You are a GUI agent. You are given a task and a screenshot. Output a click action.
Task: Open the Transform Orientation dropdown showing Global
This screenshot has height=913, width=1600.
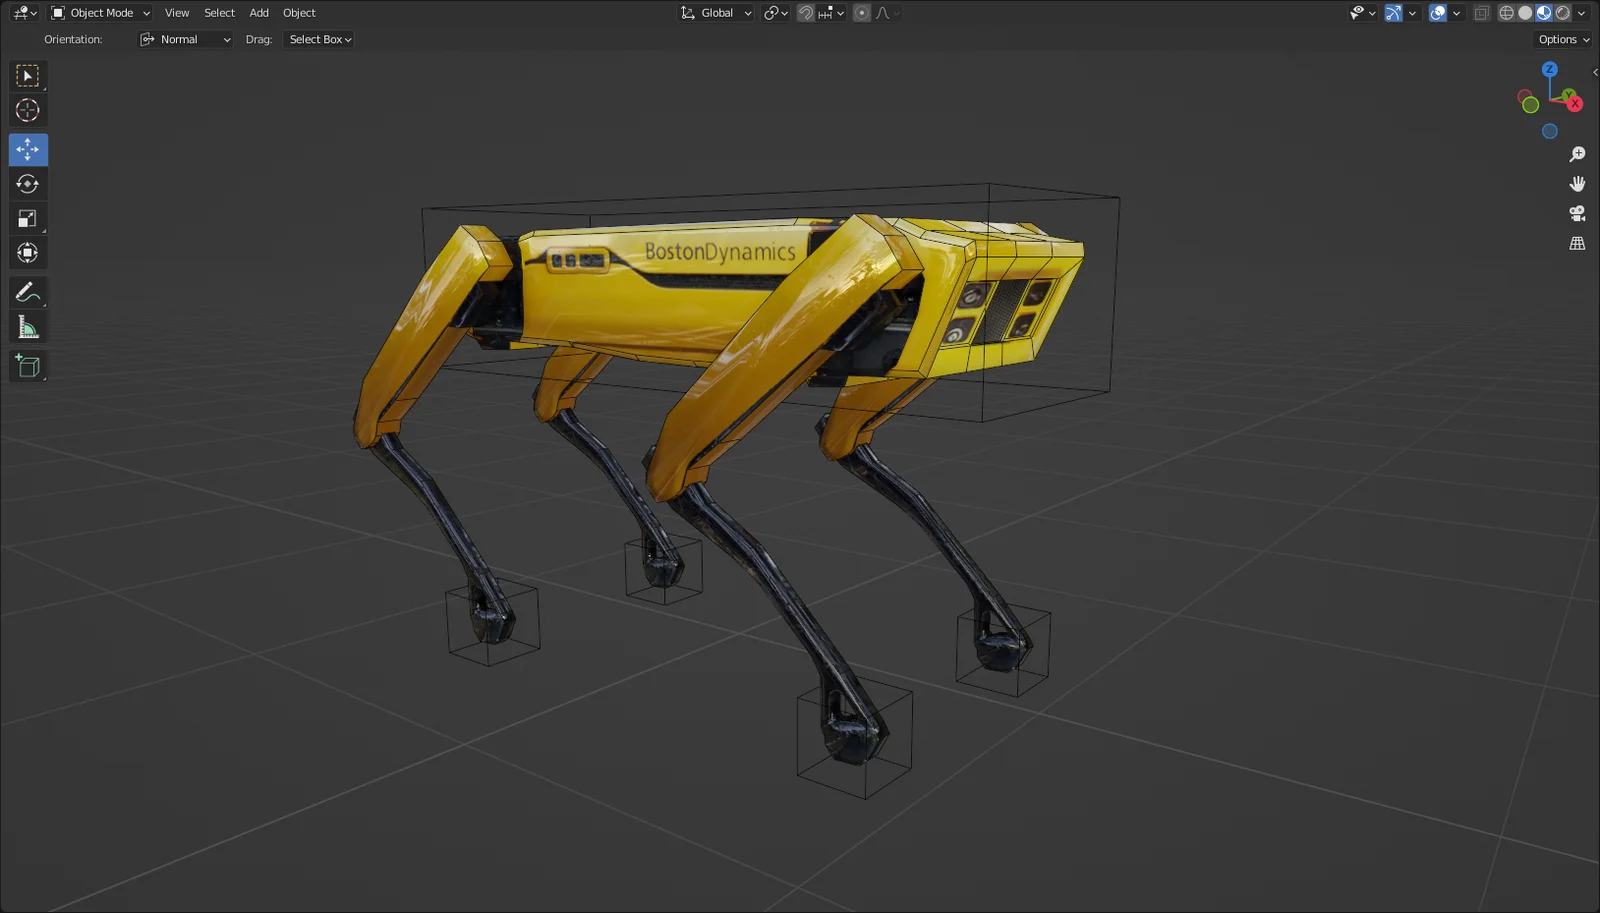[715, 12]
